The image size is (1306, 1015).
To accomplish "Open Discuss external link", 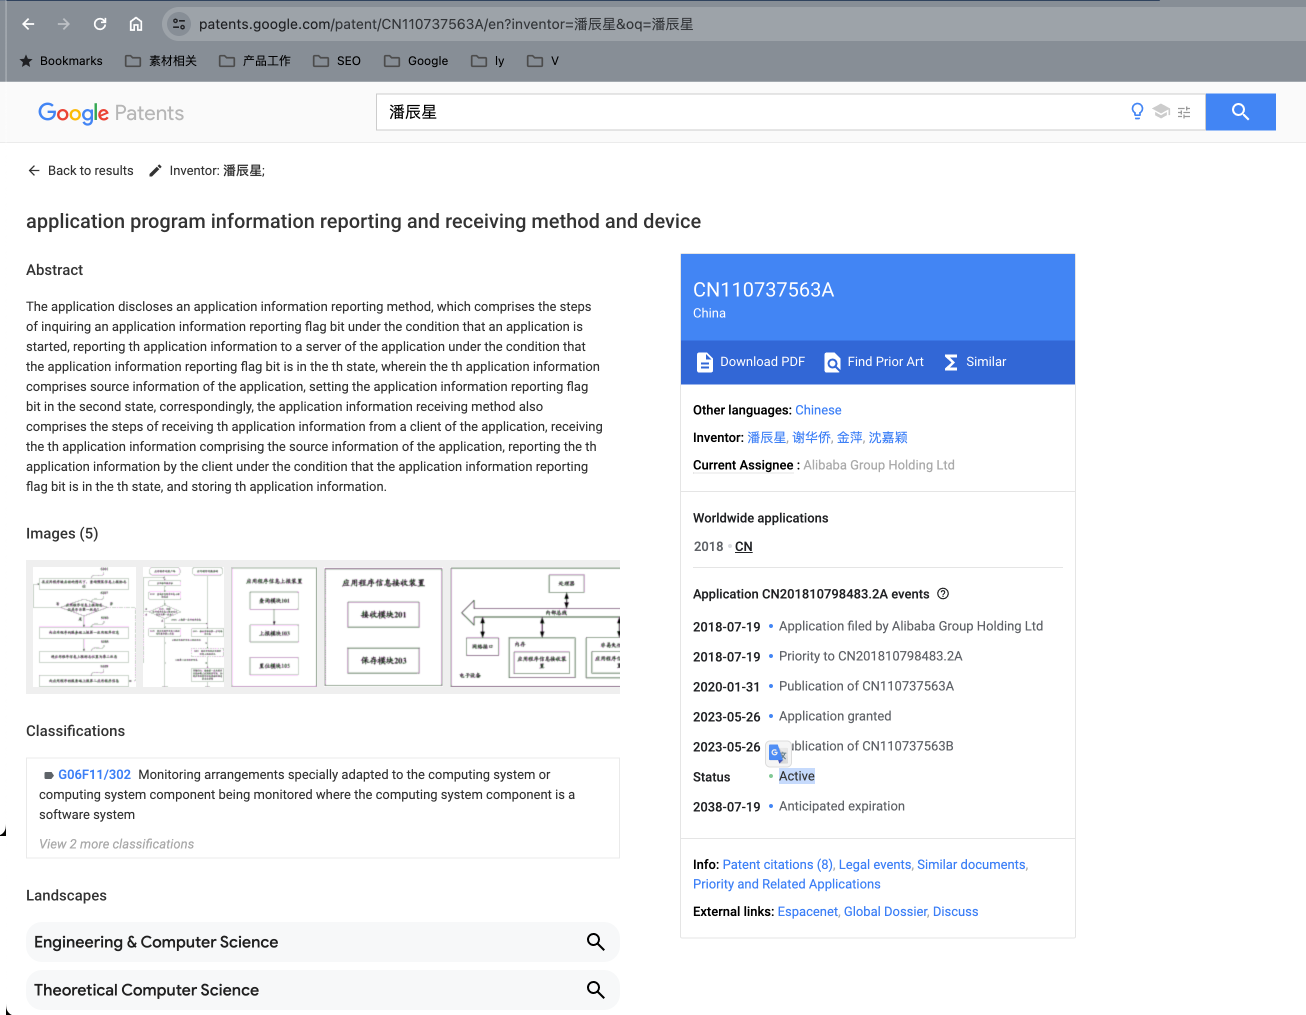I will (x=956, y=912).
